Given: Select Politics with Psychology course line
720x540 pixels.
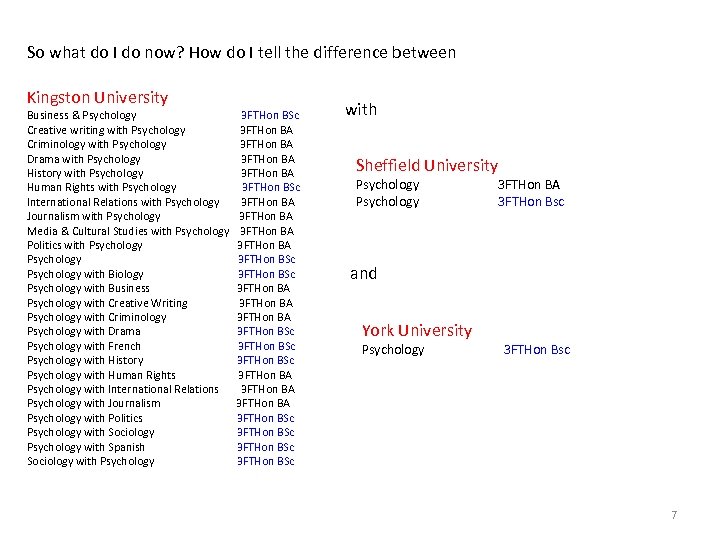Looking at the screenshot, I should pos(85,245).
